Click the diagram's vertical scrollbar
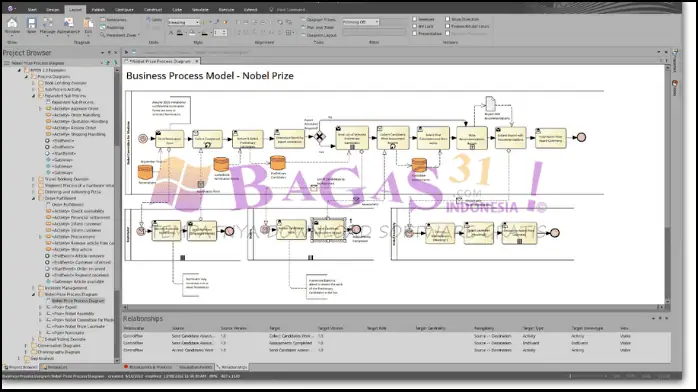The width and height of the screenshot is (698, 392). click(667, 185)
